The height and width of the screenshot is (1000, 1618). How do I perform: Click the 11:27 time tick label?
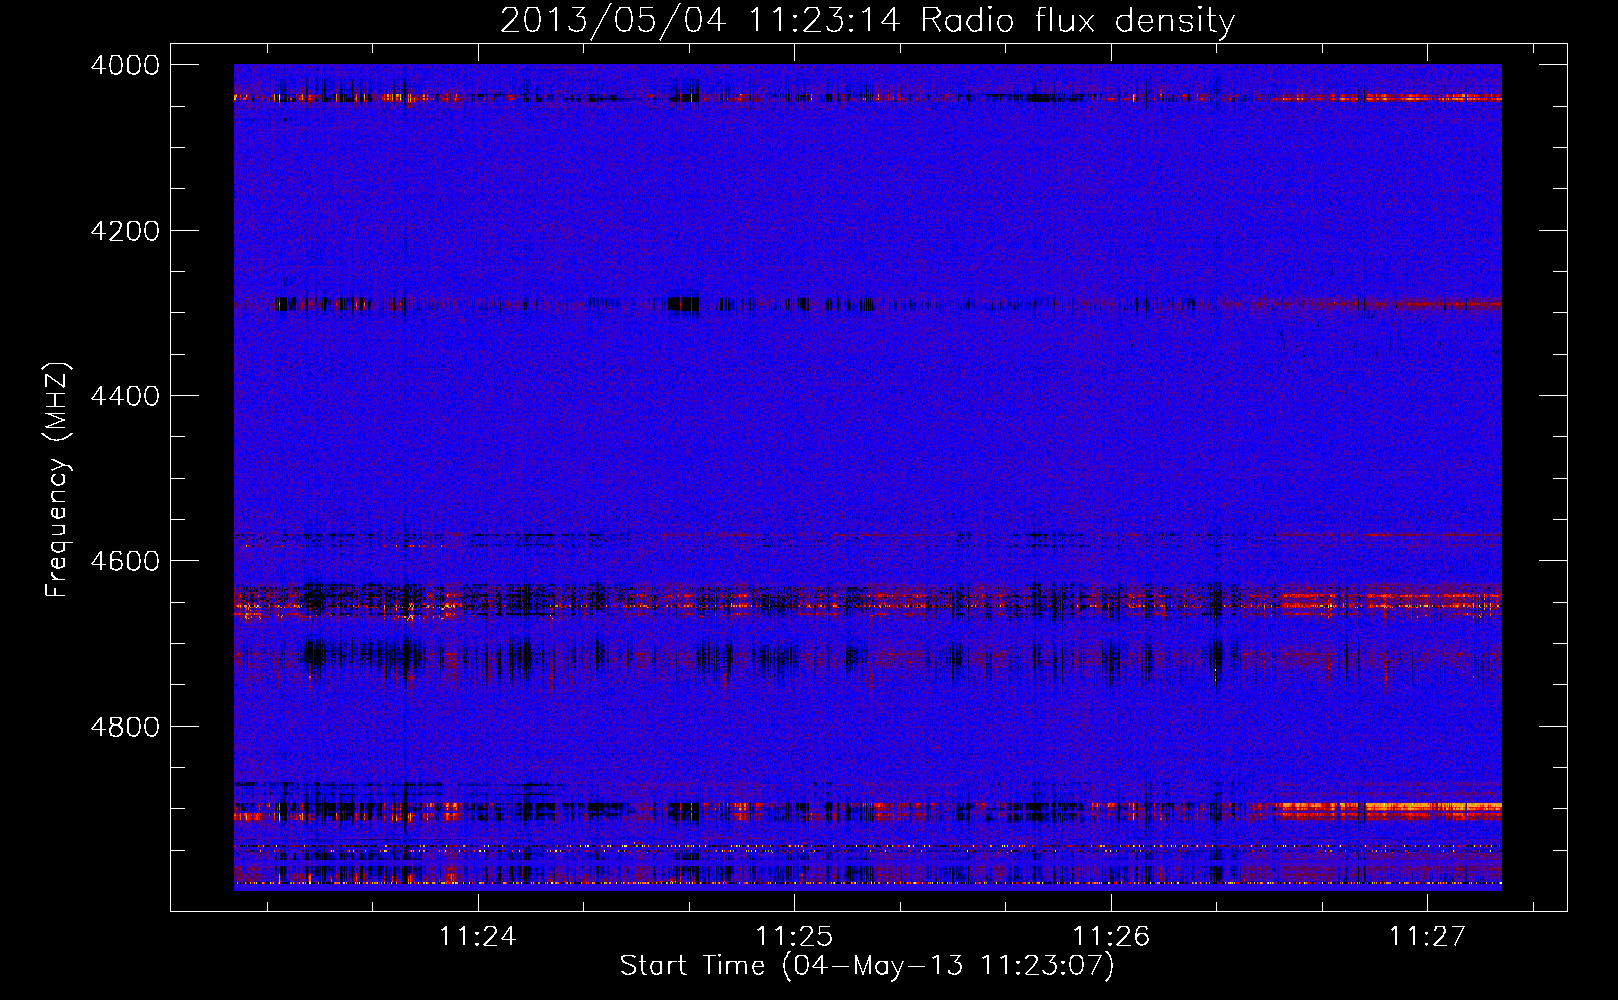[1427, 936]
